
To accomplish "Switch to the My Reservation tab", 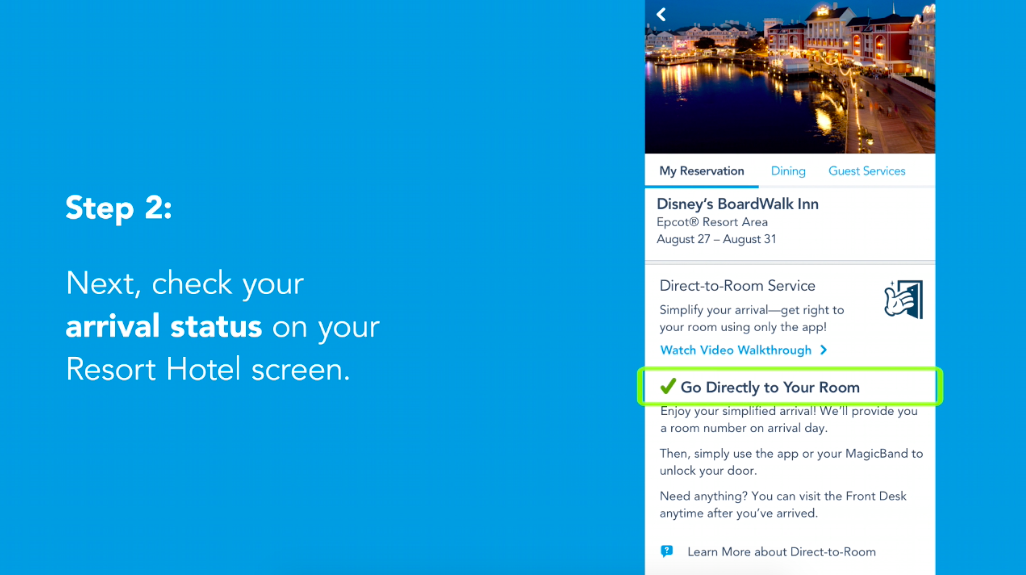I will click(x=701, y=171).
